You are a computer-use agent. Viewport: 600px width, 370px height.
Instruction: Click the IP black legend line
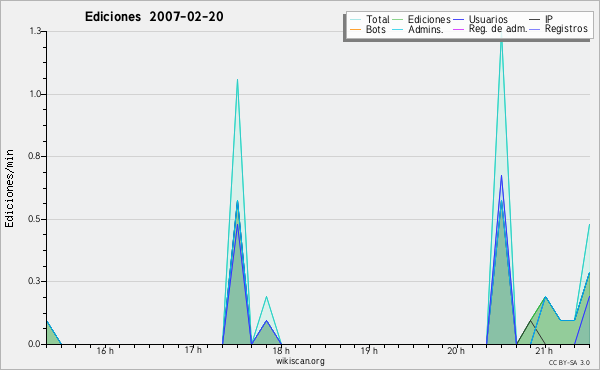pos(535,20)
